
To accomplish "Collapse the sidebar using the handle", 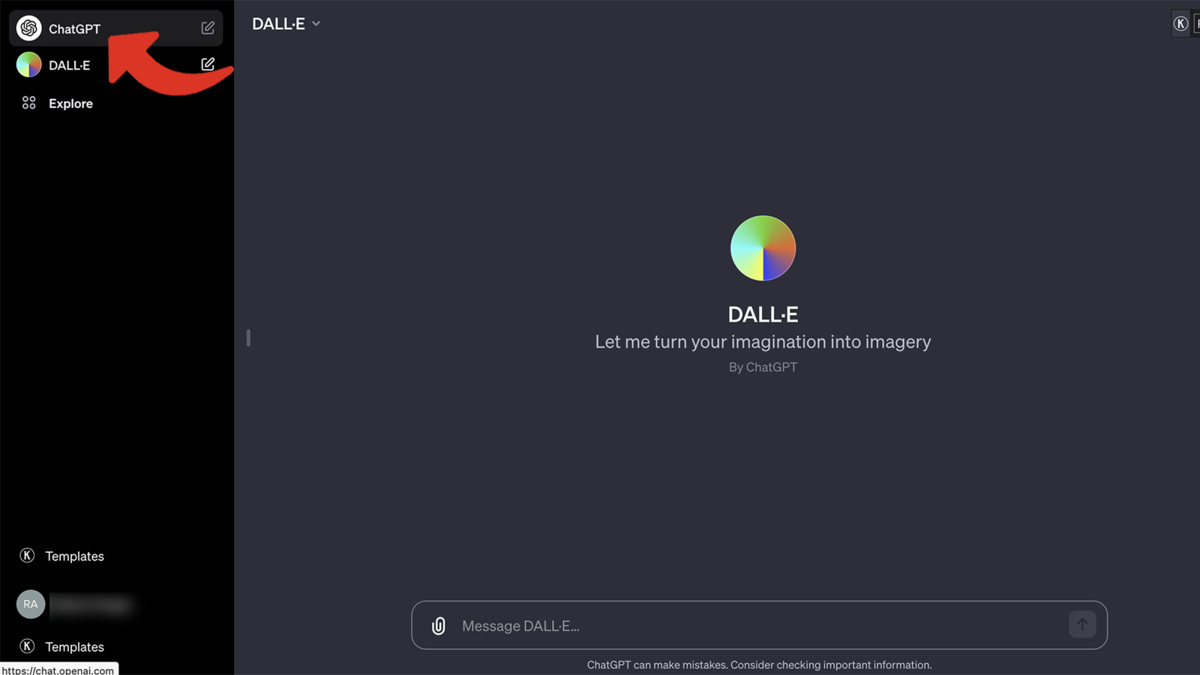I will 248,338.
